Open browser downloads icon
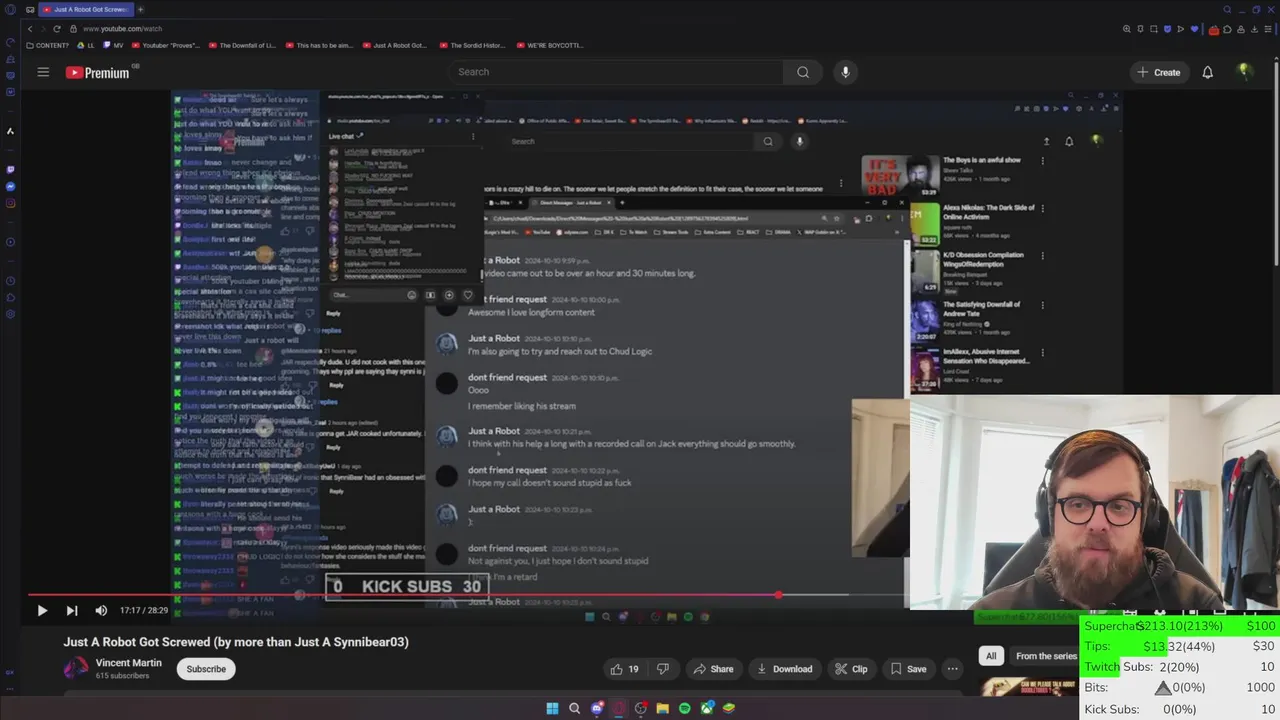 pyautogui.click(x=1254, y=29)
